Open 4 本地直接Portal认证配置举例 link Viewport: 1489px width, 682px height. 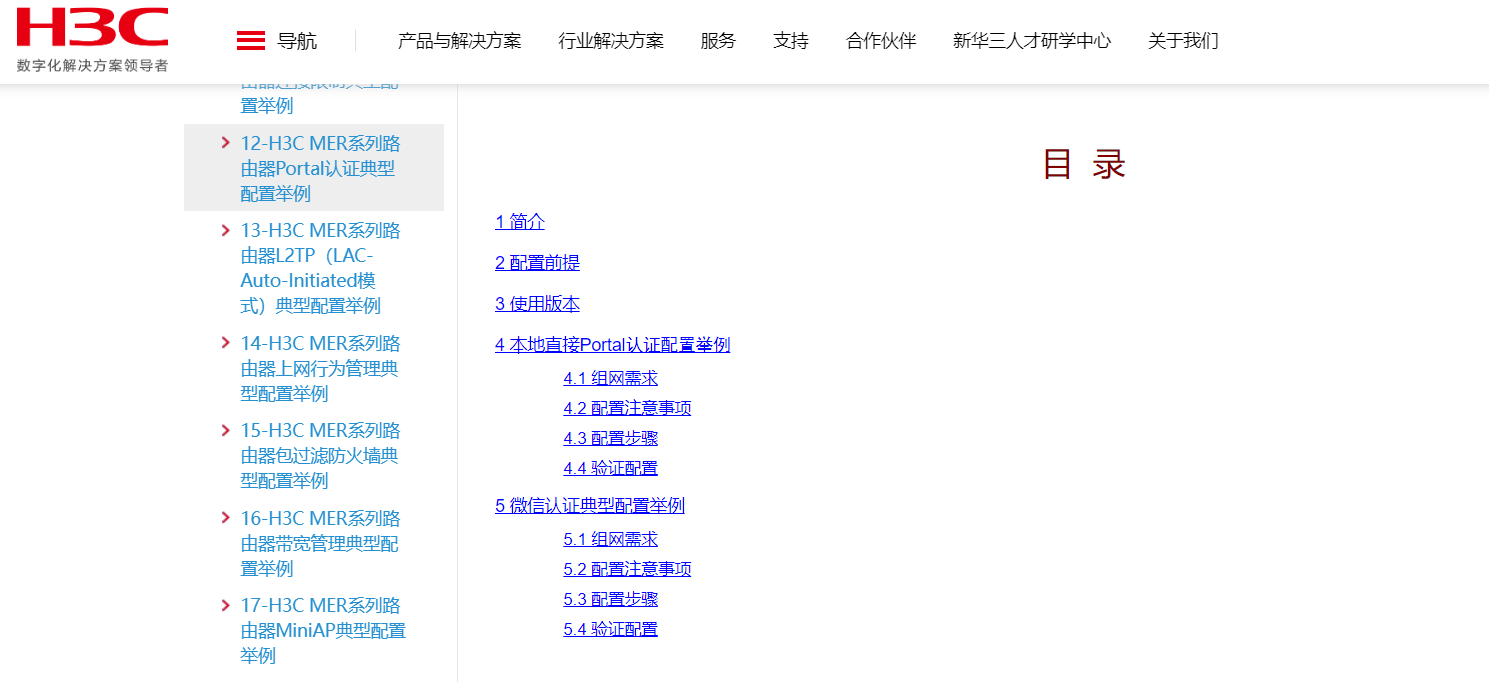(x=612, y=345)
